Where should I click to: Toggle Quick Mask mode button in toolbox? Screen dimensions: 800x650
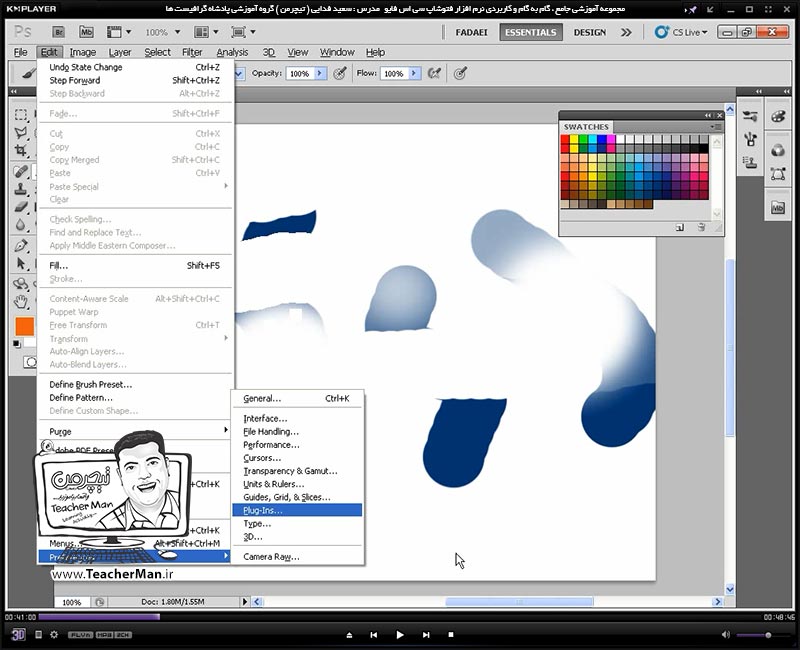[31, 362]
